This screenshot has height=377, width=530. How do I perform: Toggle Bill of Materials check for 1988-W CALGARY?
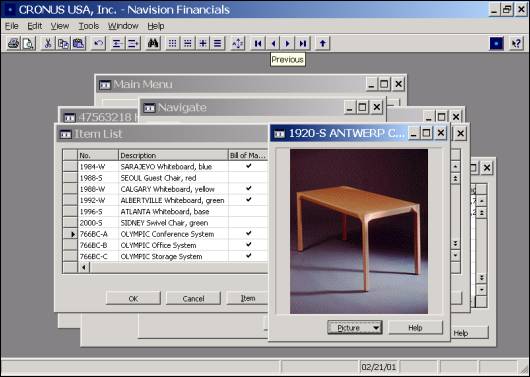(x=249, y=188)
